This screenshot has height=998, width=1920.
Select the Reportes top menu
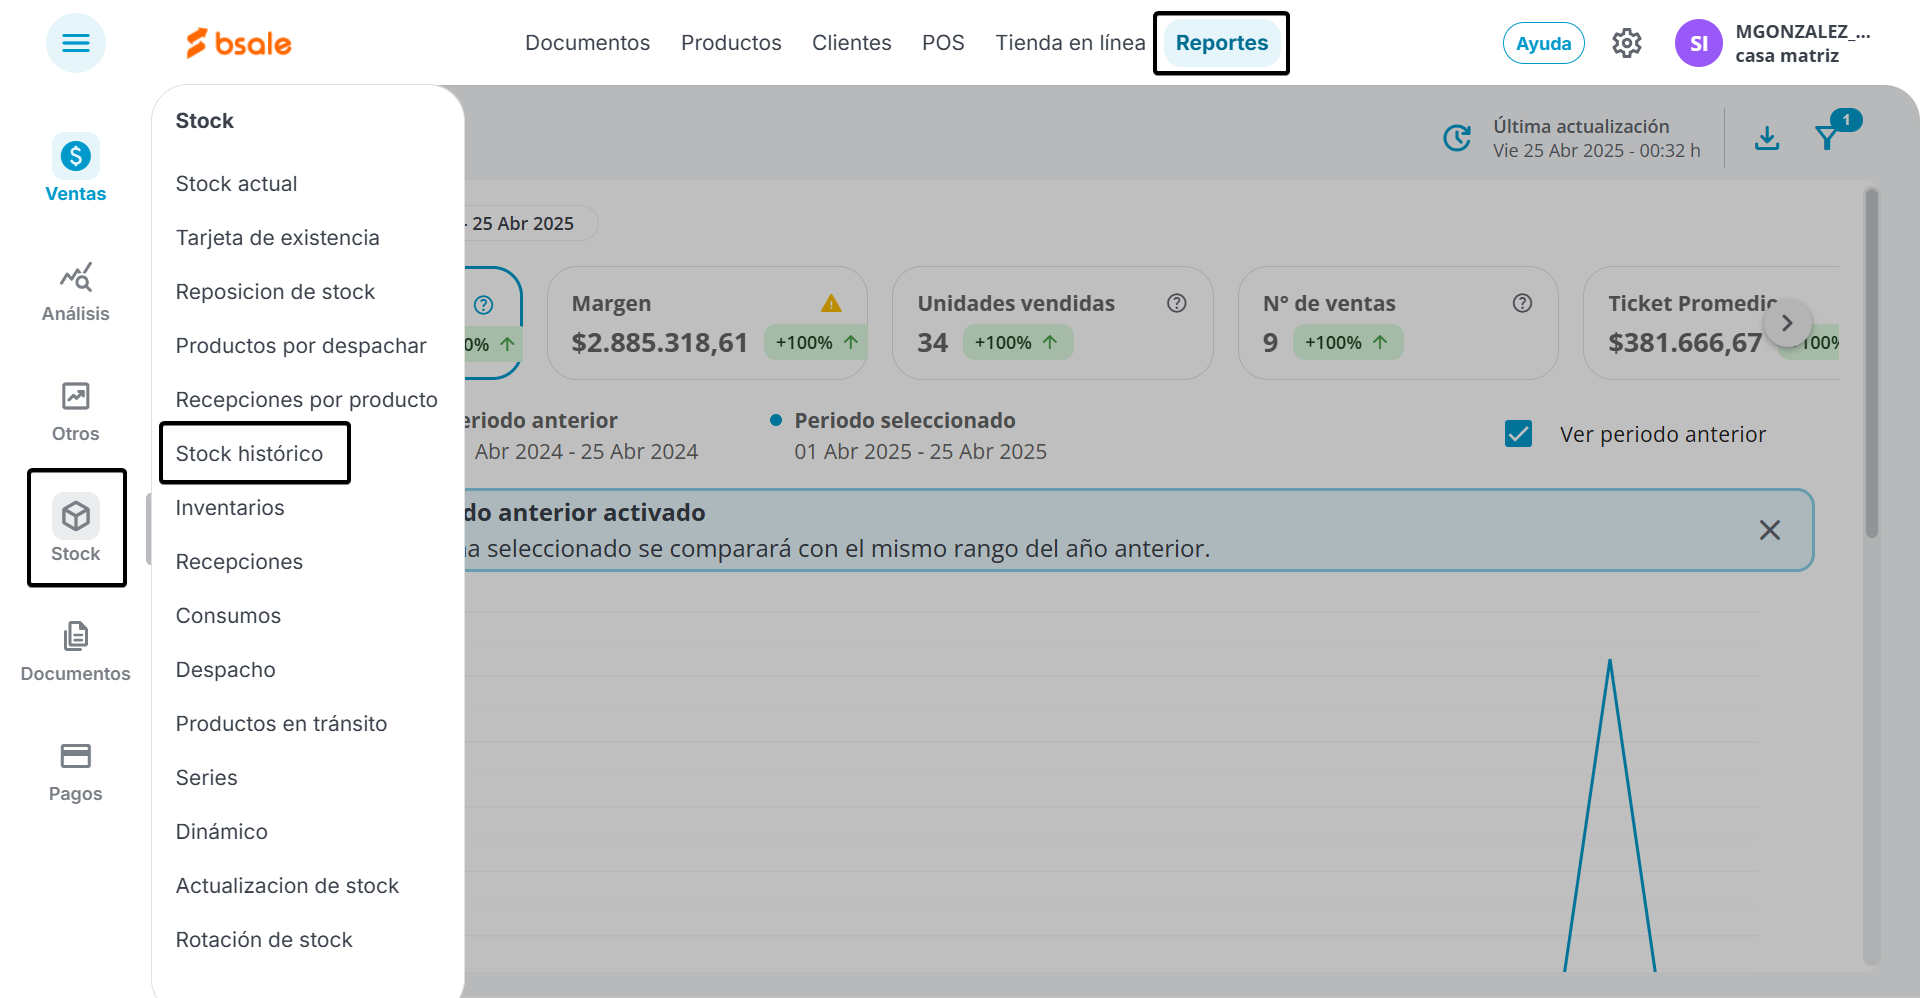click(1221, 43)
